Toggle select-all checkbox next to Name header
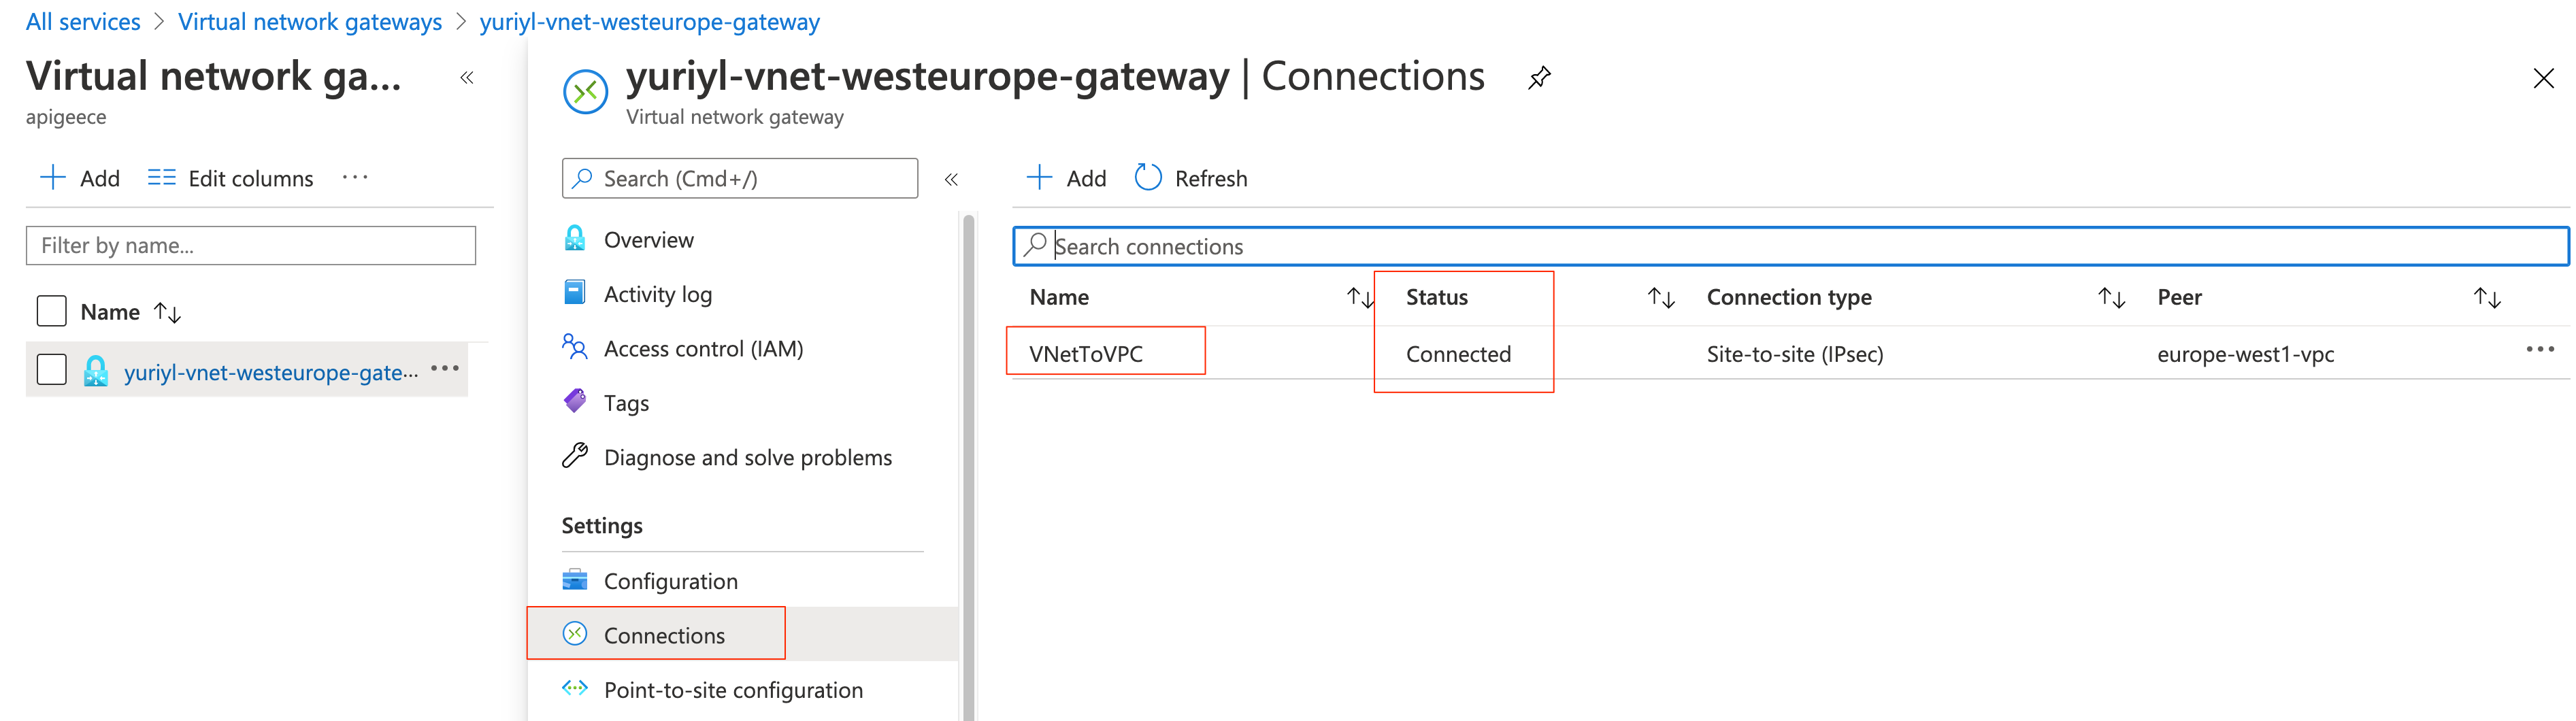 pos(51,311)
